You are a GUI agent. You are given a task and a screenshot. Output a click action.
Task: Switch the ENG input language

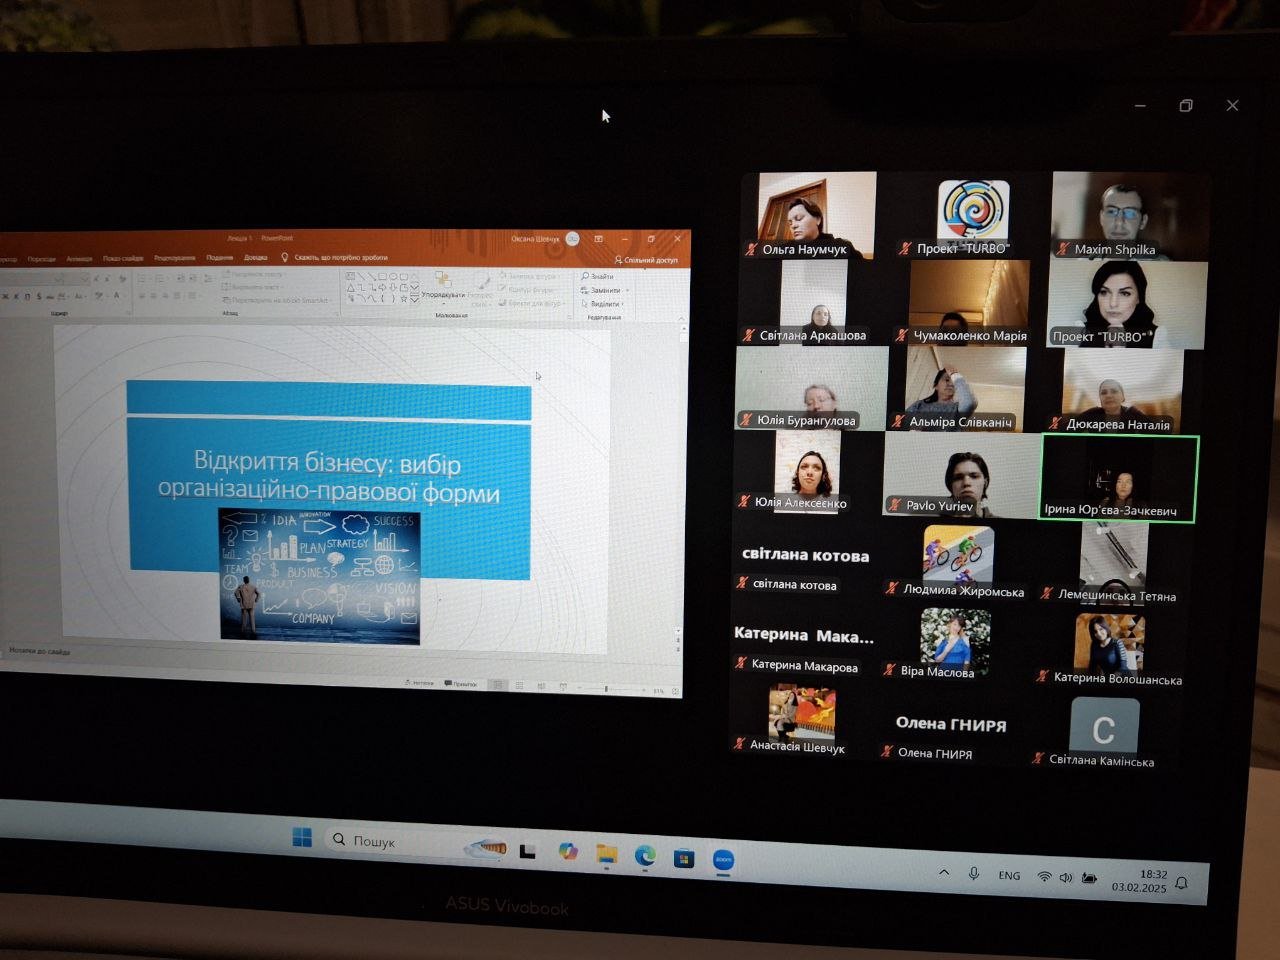coord(1009,876)
